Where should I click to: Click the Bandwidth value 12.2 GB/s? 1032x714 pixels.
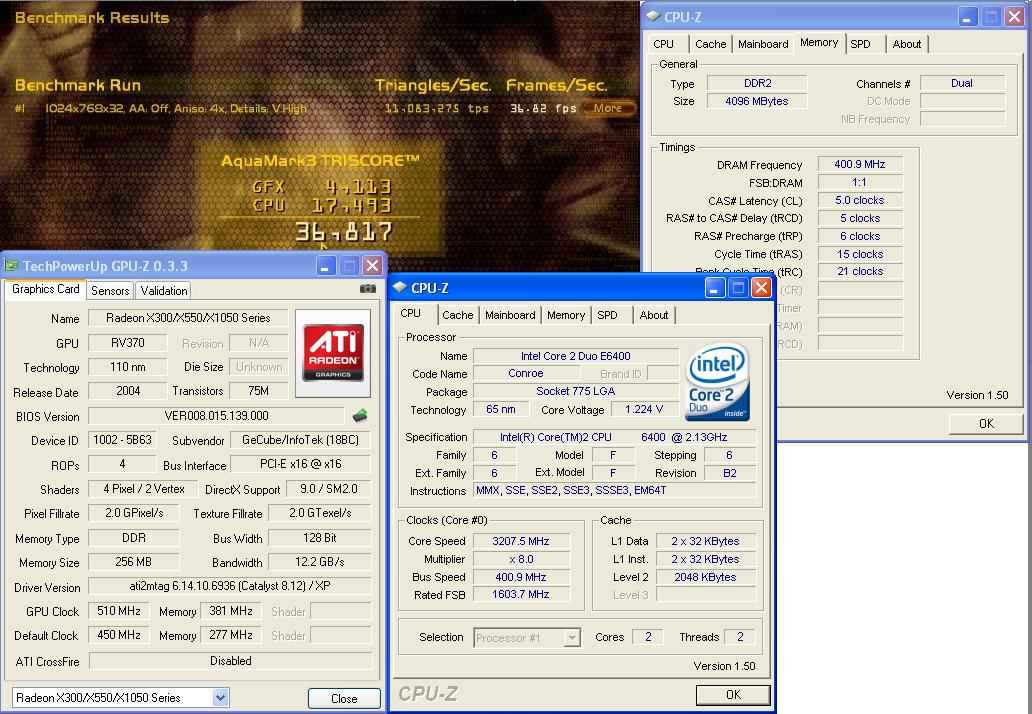320,562
